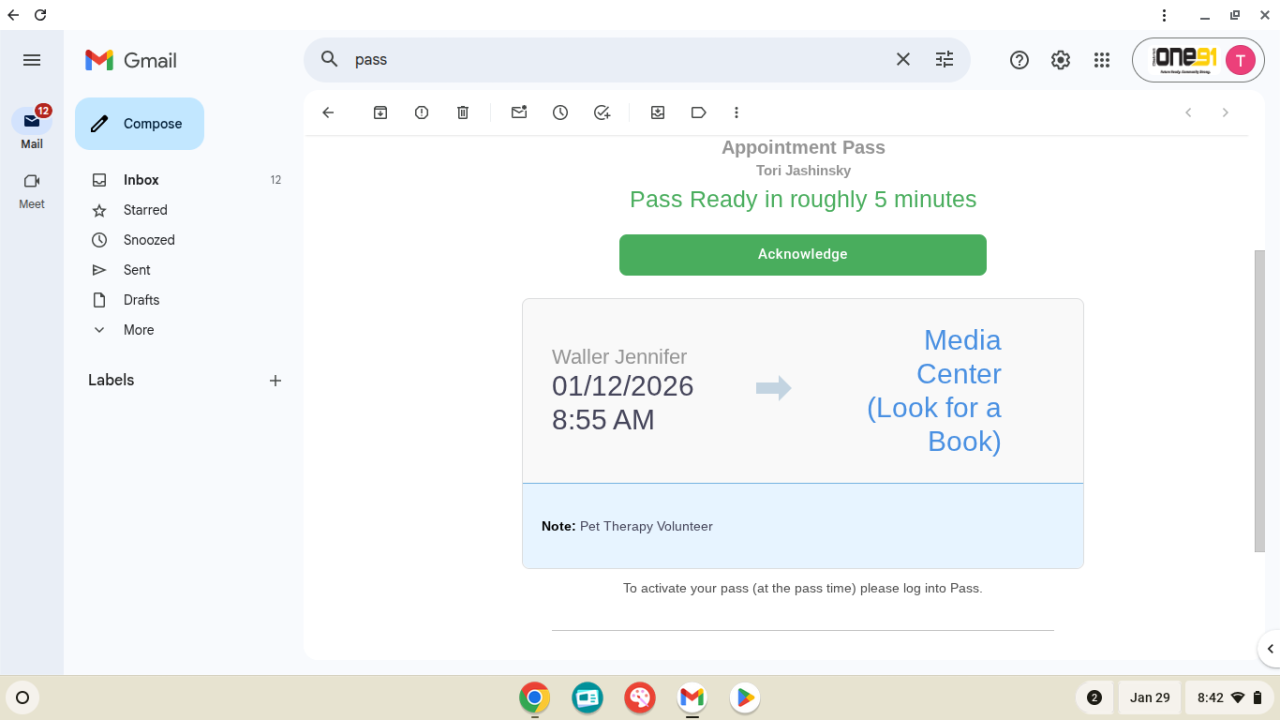The image size is (1280, 720).
Task: Snooze this email
Action: pos(560,113)
